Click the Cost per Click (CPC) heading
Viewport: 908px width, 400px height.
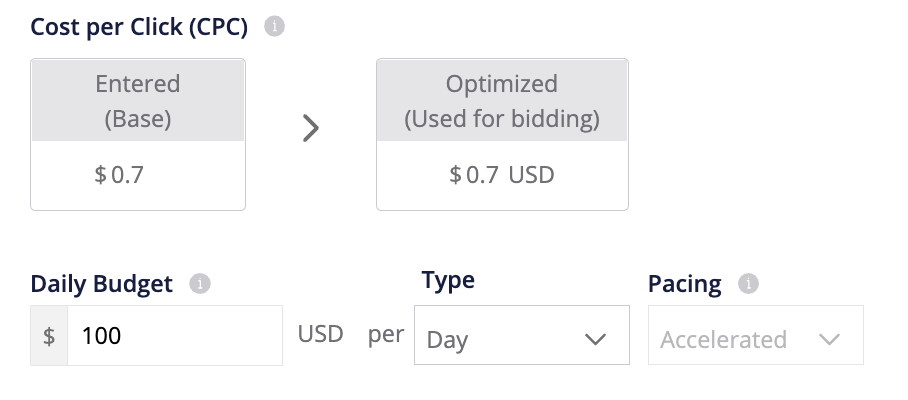click(x=139, y=27)
